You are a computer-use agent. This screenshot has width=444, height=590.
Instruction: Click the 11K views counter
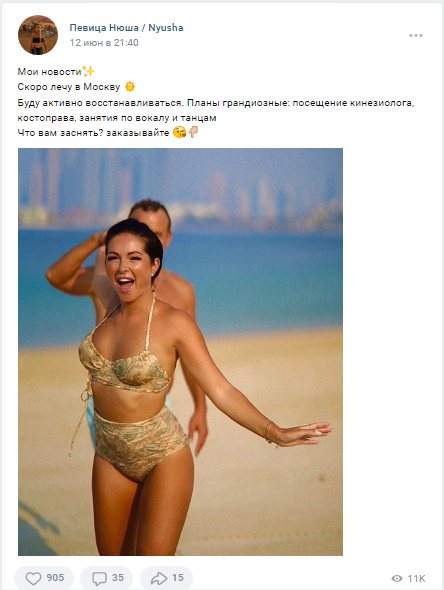coord(416,578)
